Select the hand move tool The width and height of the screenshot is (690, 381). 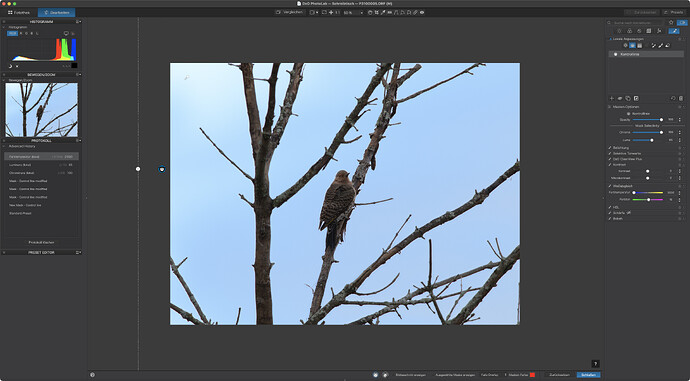coord(370,12)
